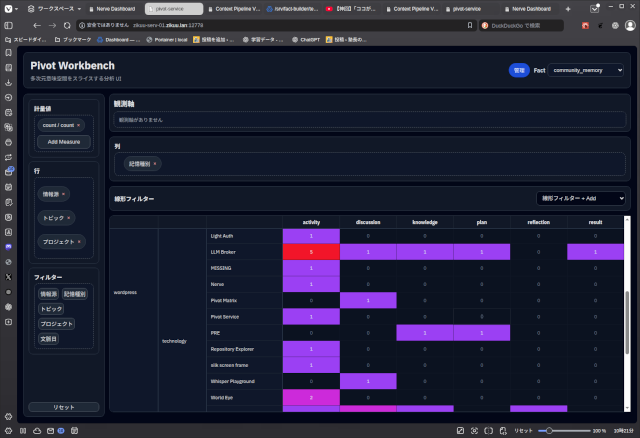Screen dimensions: 640x438
Task: Open a new tab with plus button
Action: (568, 9)
